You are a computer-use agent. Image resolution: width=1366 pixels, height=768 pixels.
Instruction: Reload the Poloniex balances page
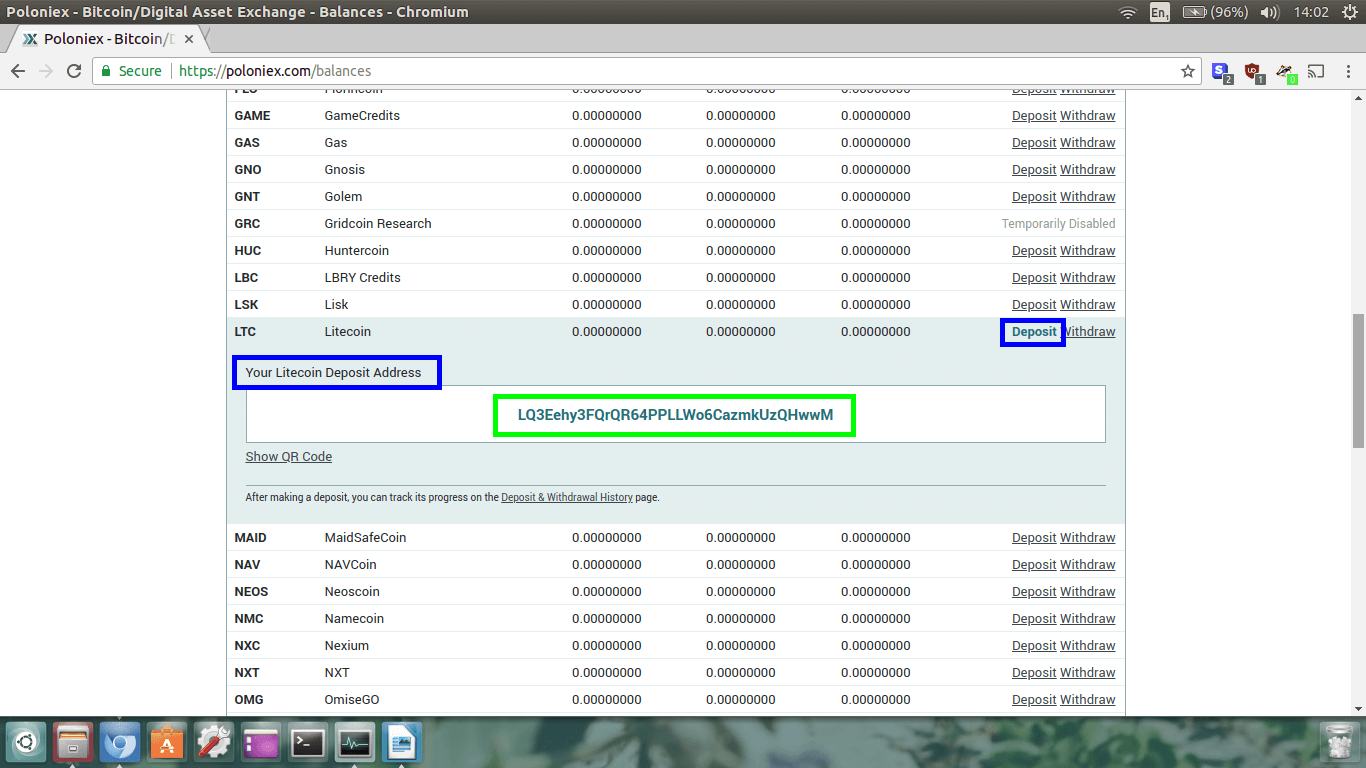coord(73,71)
